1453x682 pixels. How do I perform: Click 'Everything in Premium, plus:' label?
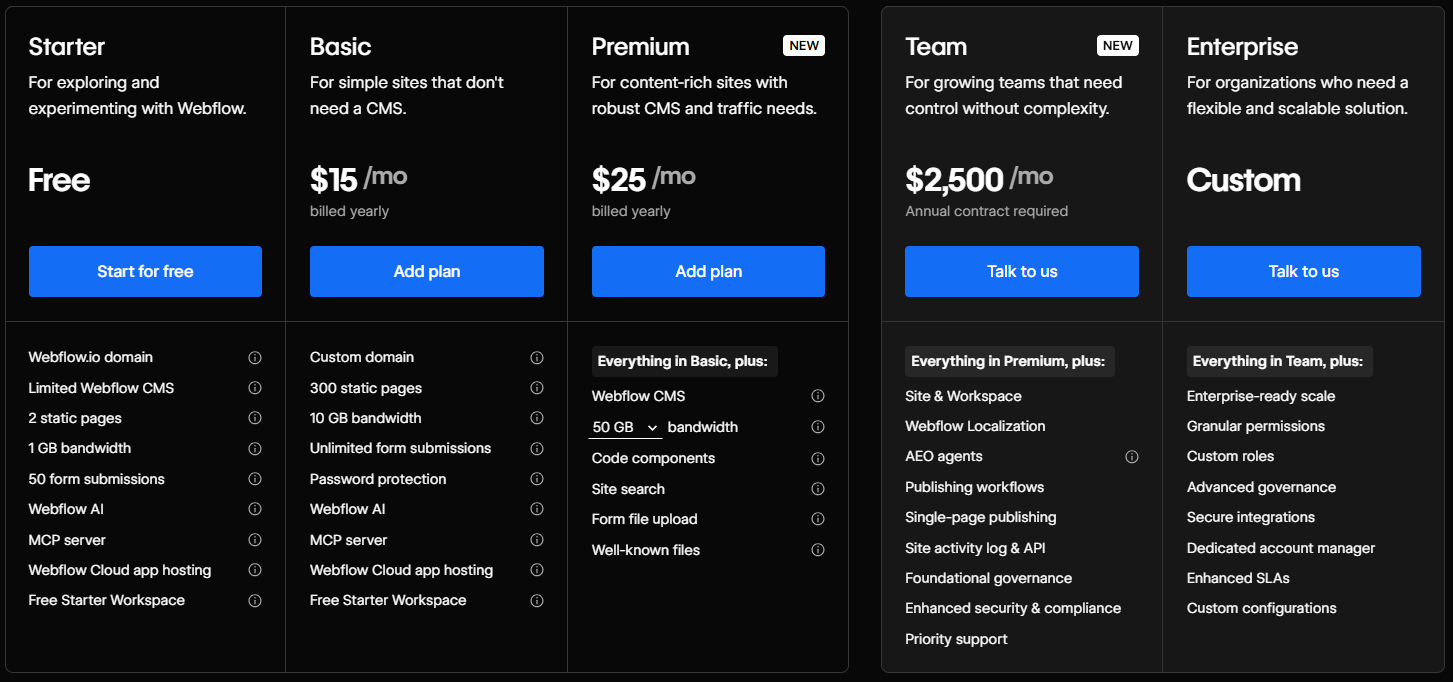coord(1010,361)
